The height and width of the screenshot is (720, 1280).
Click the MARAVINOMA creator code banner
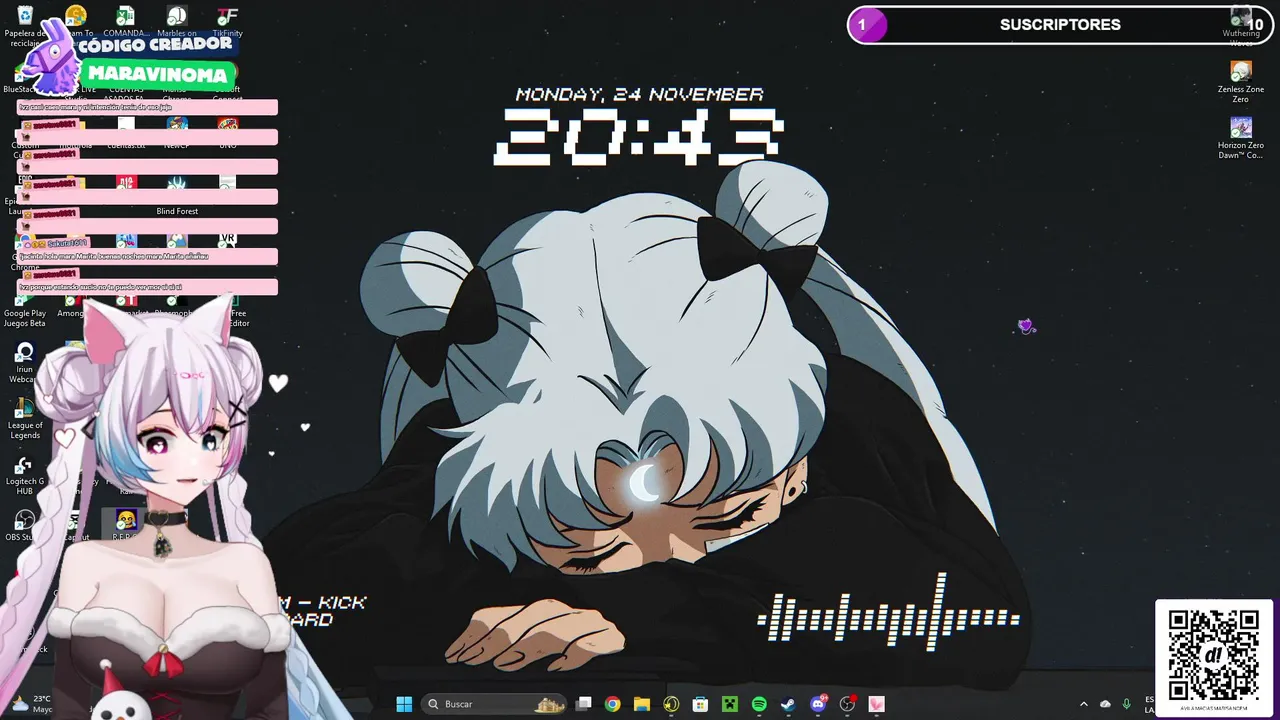click(160, 74)
